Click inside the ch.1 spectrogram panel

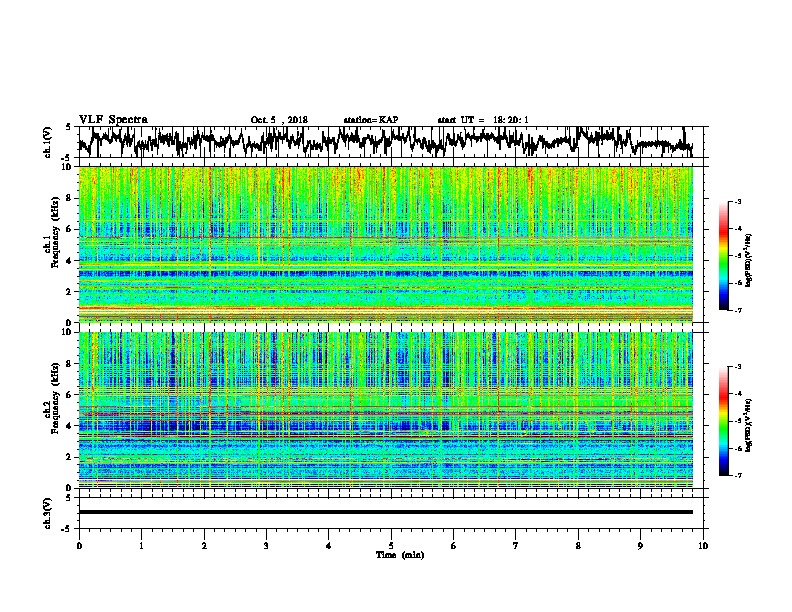(x=386, y=244)
